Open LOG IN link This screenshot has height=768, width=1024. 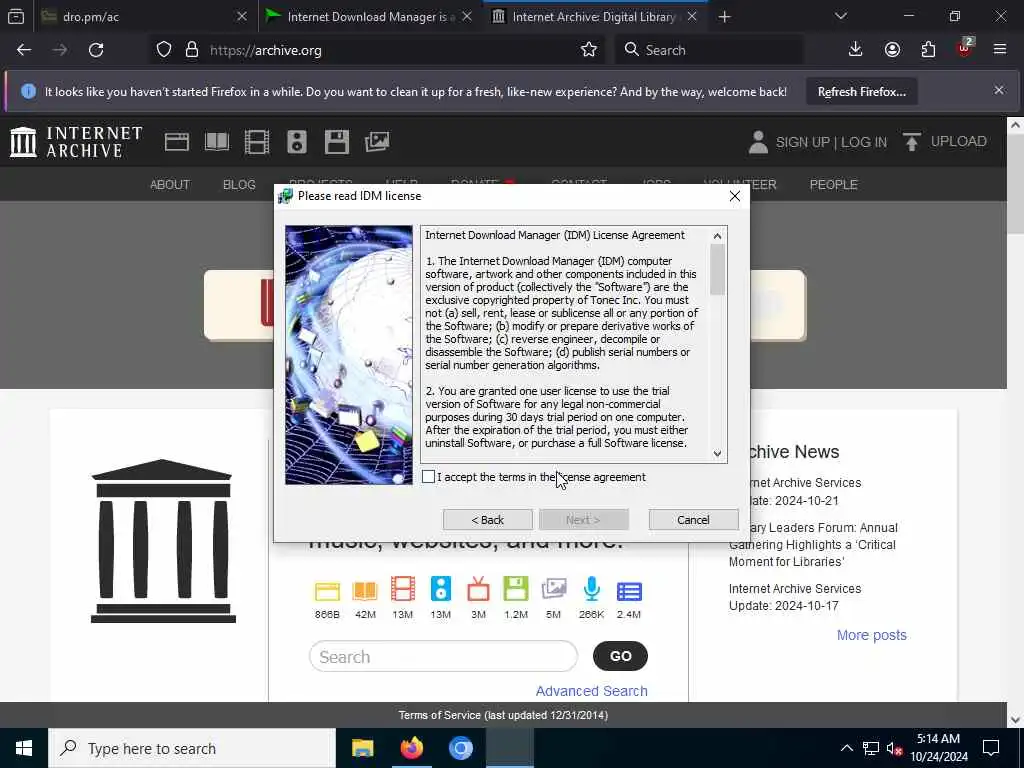[x=864, y=142]
